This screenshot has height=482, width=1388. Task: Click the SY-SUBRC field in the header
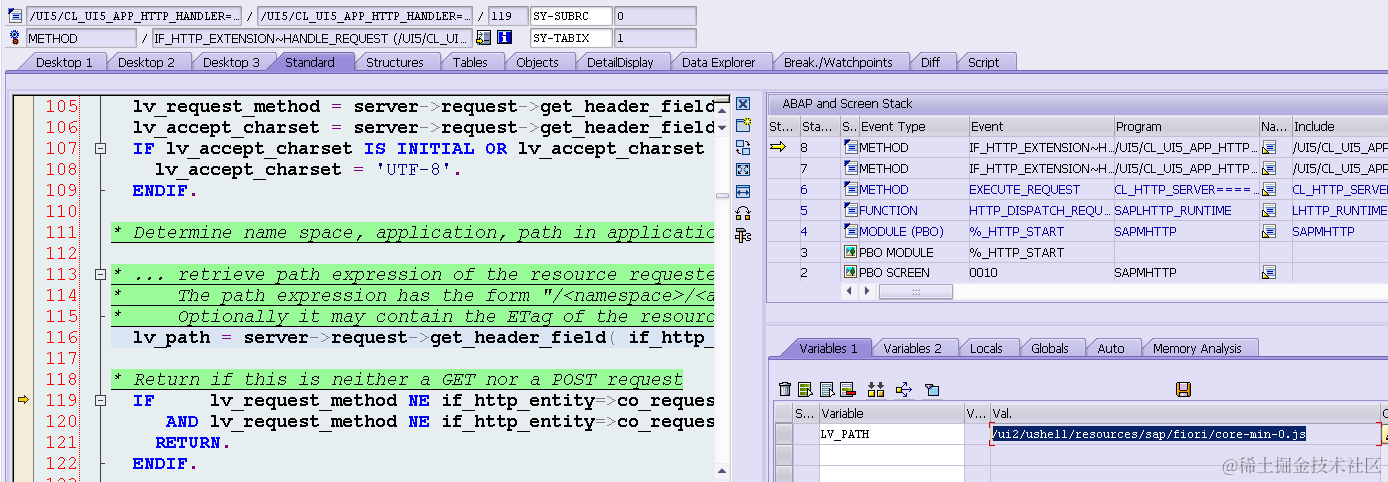tap(569, 16)
